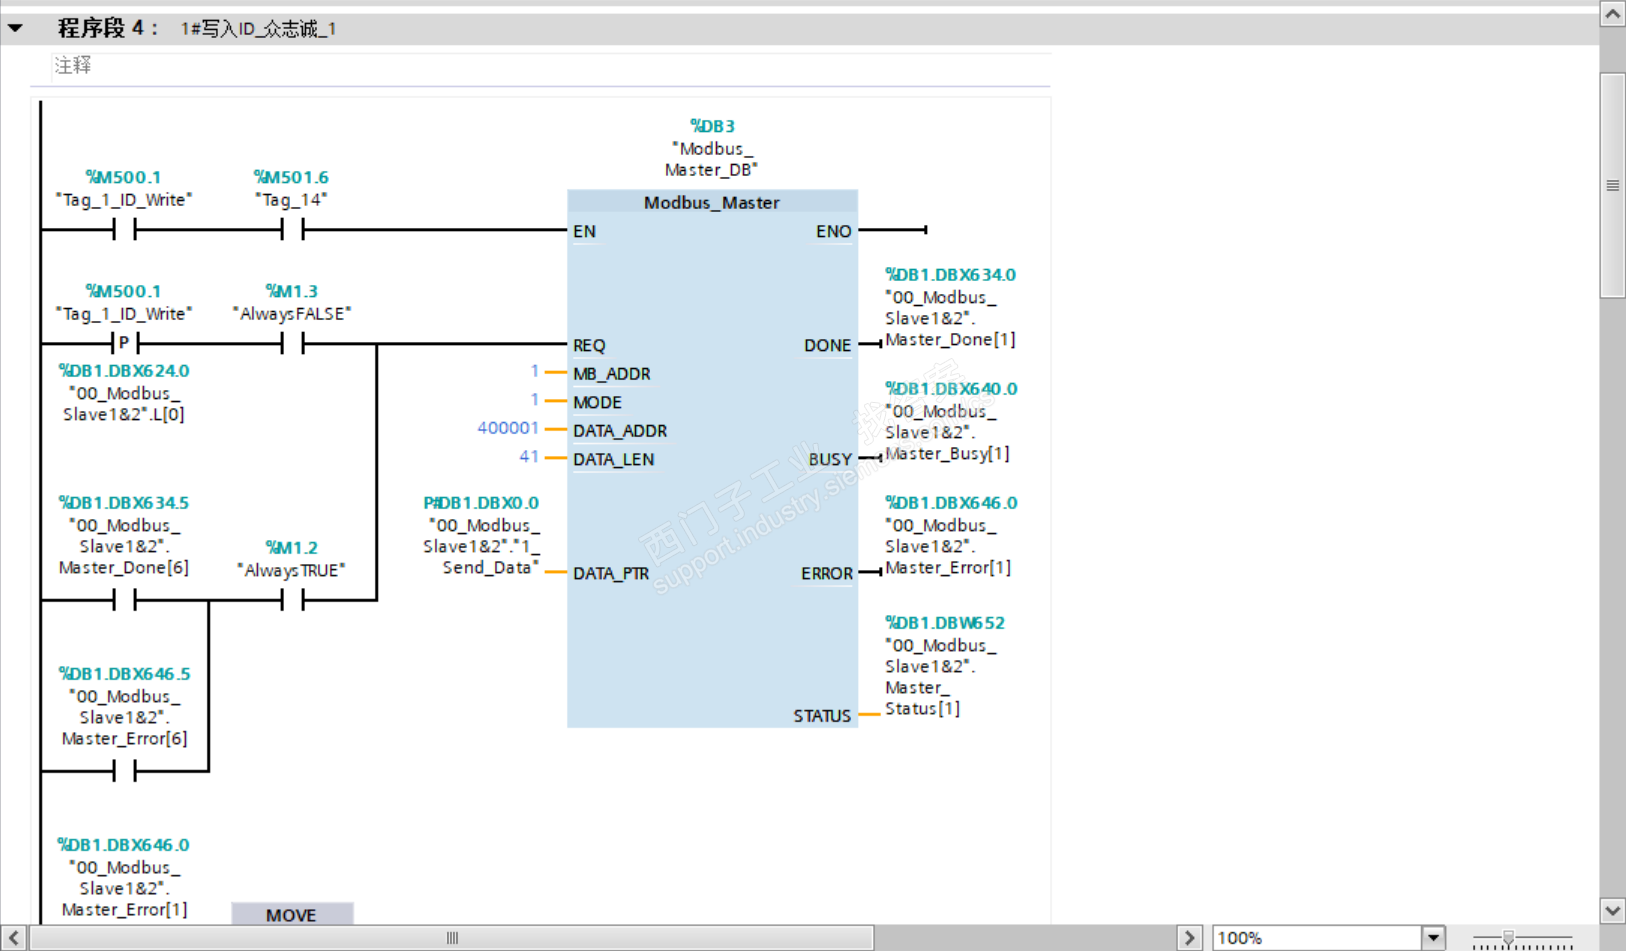Click the MODE parameter label
The width and height of the screenshot is (1626, 951).
click(x=597, y=402)
